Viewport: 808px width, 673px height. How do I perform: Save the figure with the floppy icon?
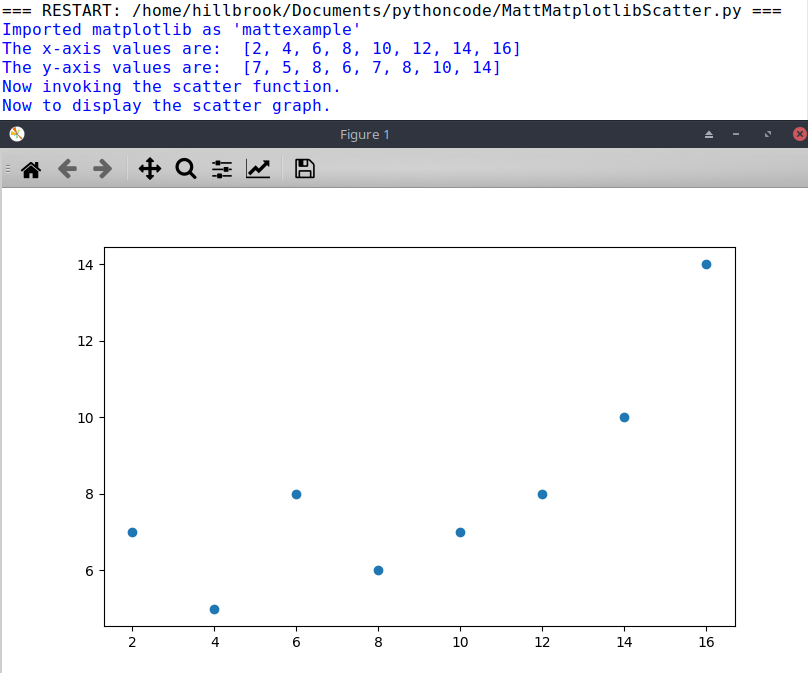tap(305, 169)
